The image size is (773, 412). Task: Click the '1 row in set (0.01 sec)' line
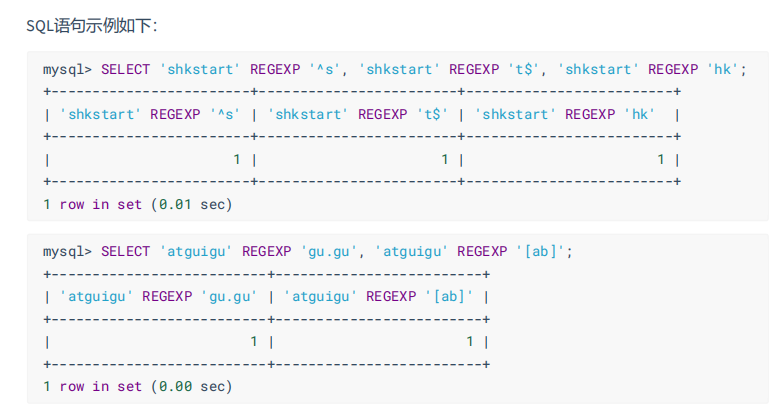(x=137, y=204)
